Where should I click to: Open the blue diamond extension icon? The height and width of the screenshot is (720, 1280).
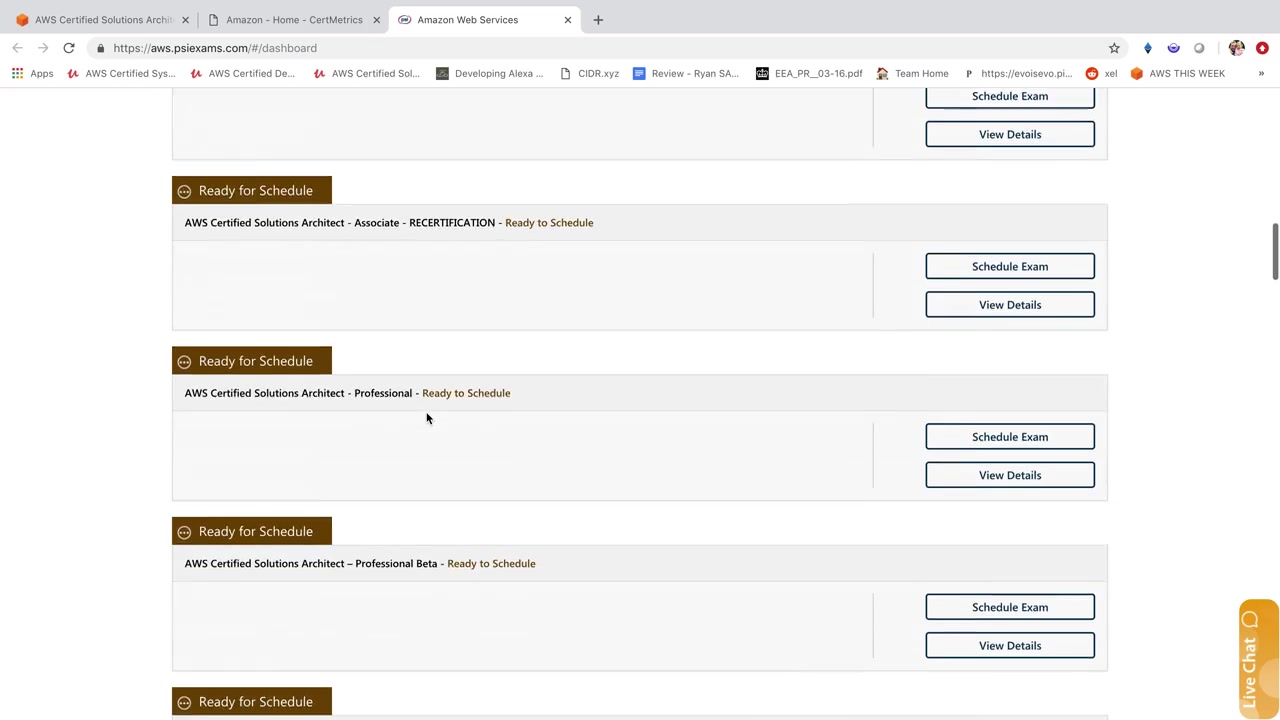[x=1148, y=48]
